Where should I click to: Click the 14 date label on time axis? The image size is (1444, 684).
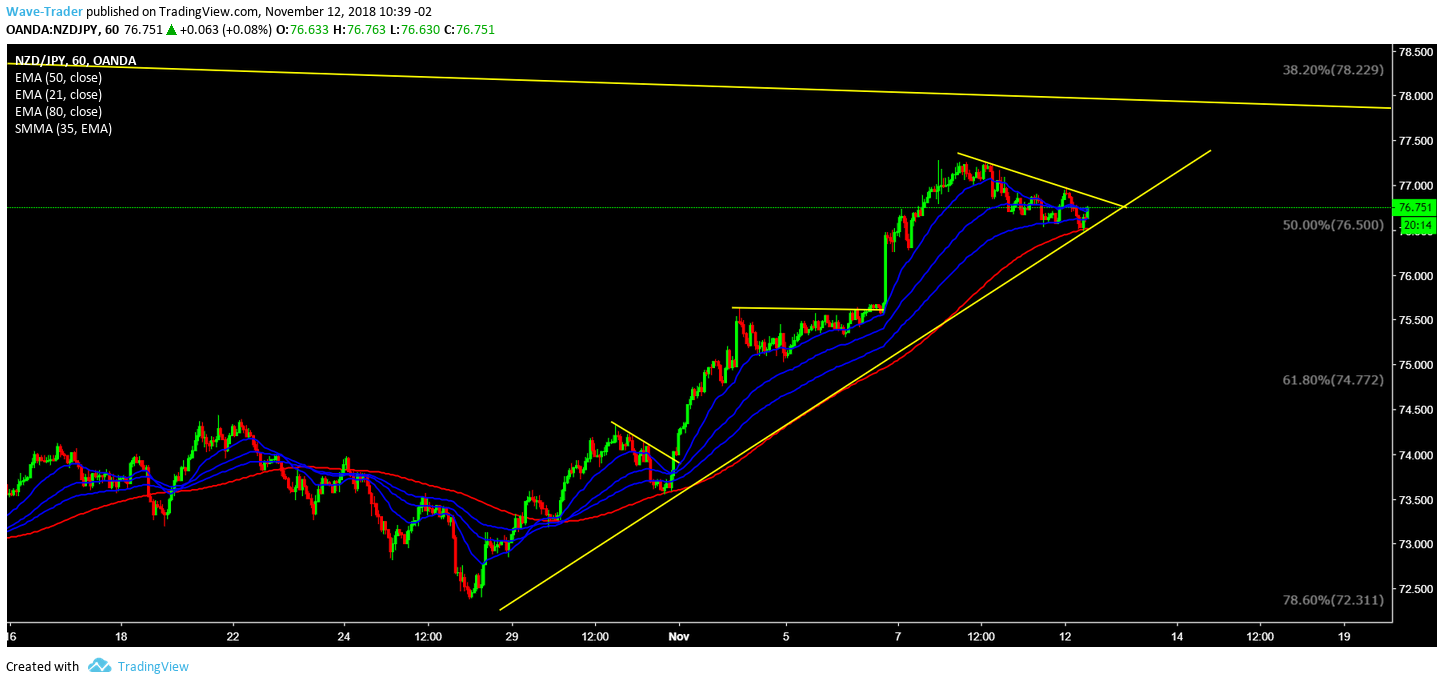click(1176, 636)
